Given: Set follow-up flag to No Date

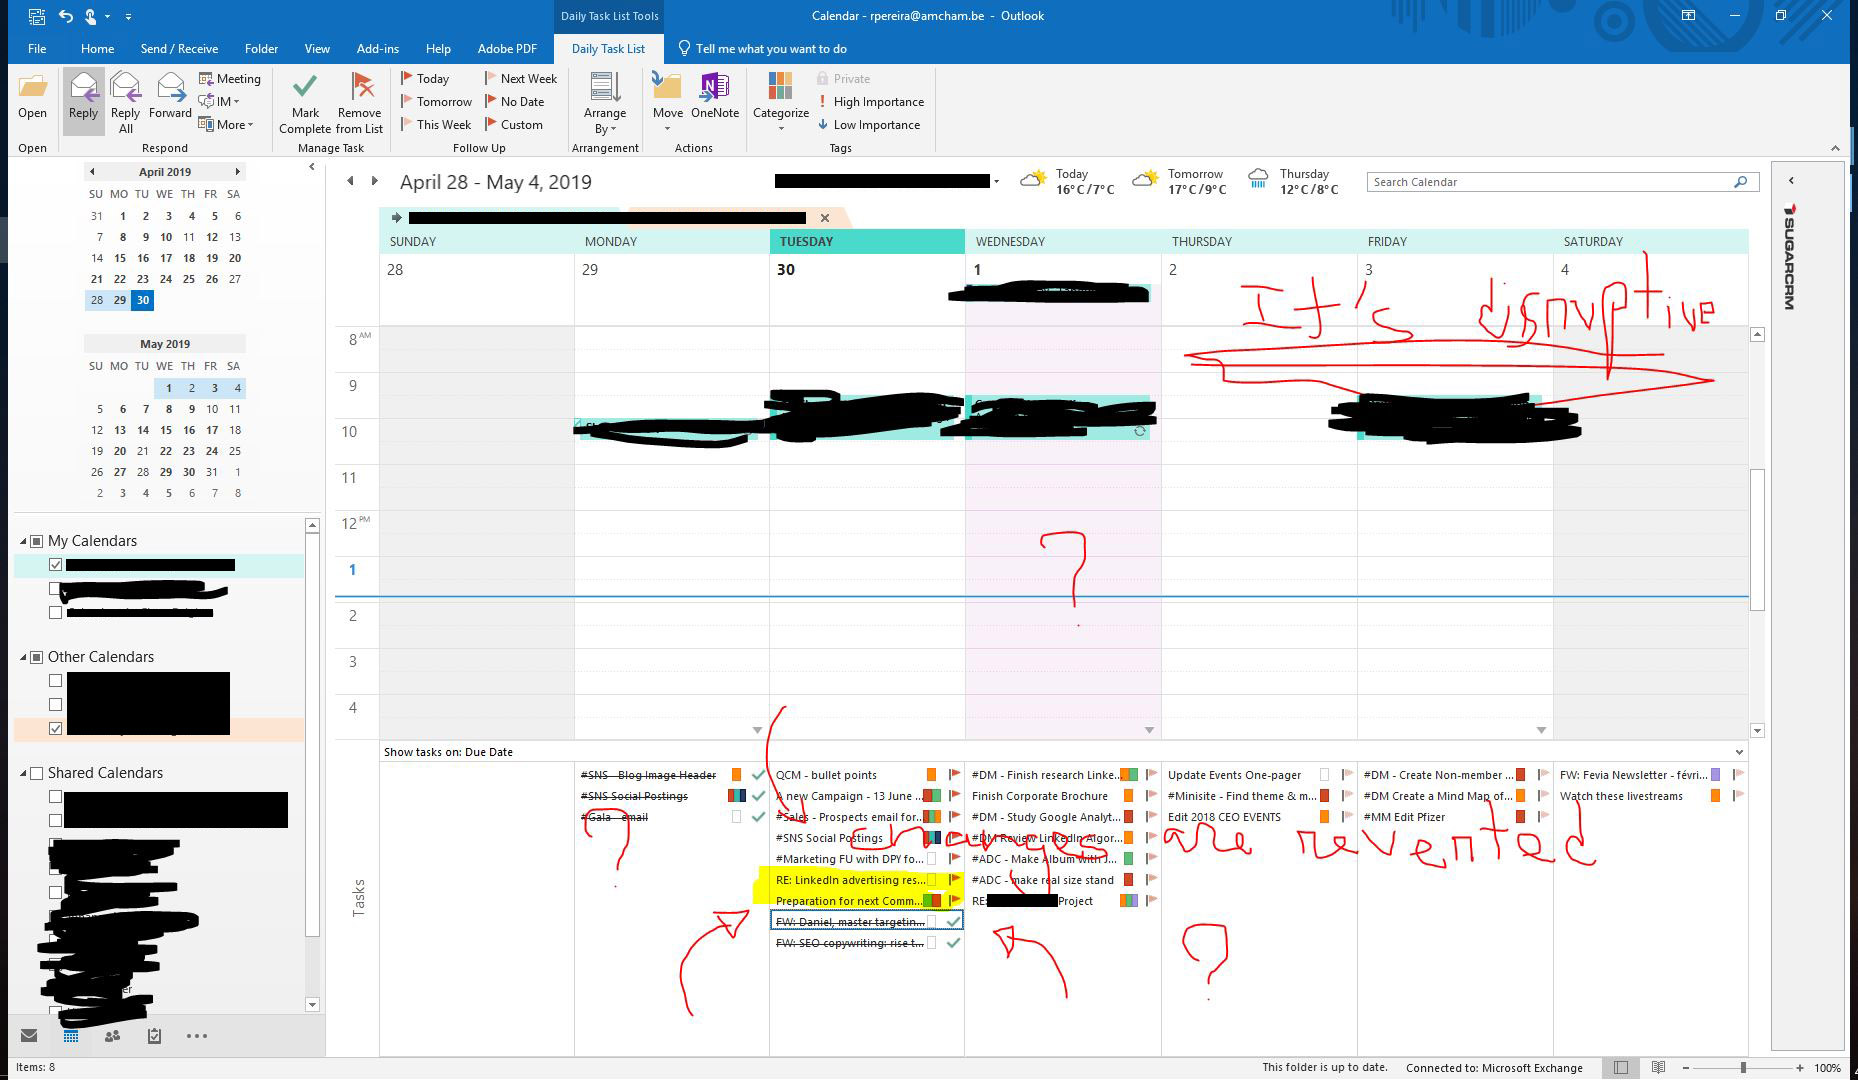Looking at the screenshot, I should (515, 102).
